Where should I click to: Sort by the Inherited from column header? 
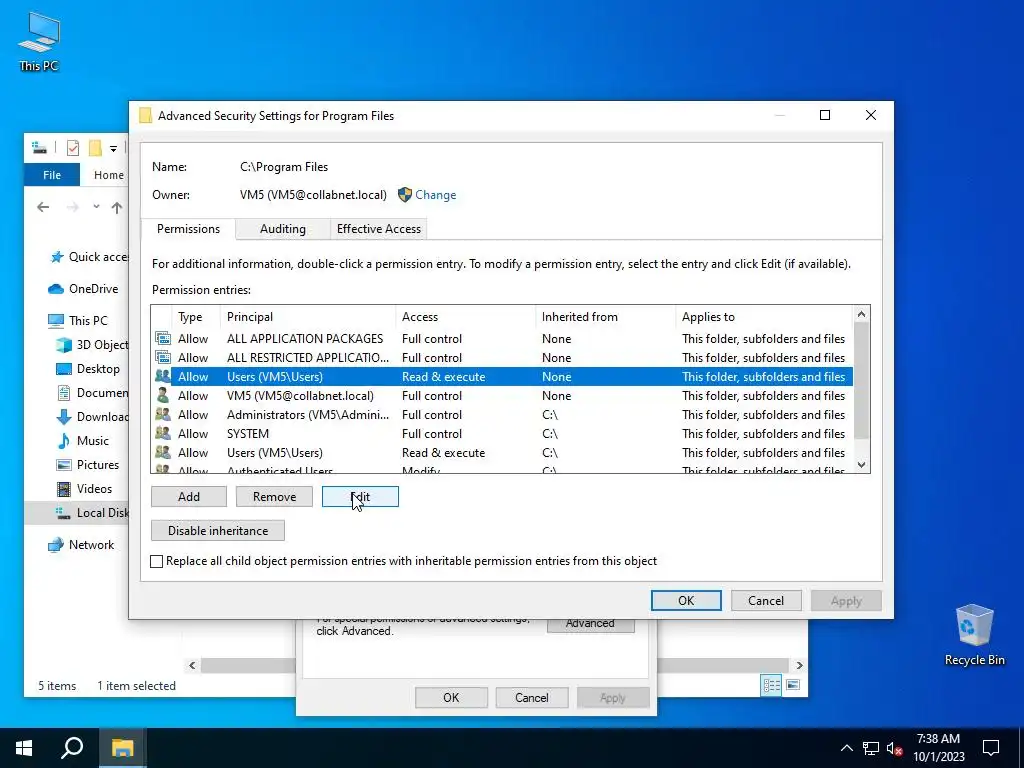[605, 317]
